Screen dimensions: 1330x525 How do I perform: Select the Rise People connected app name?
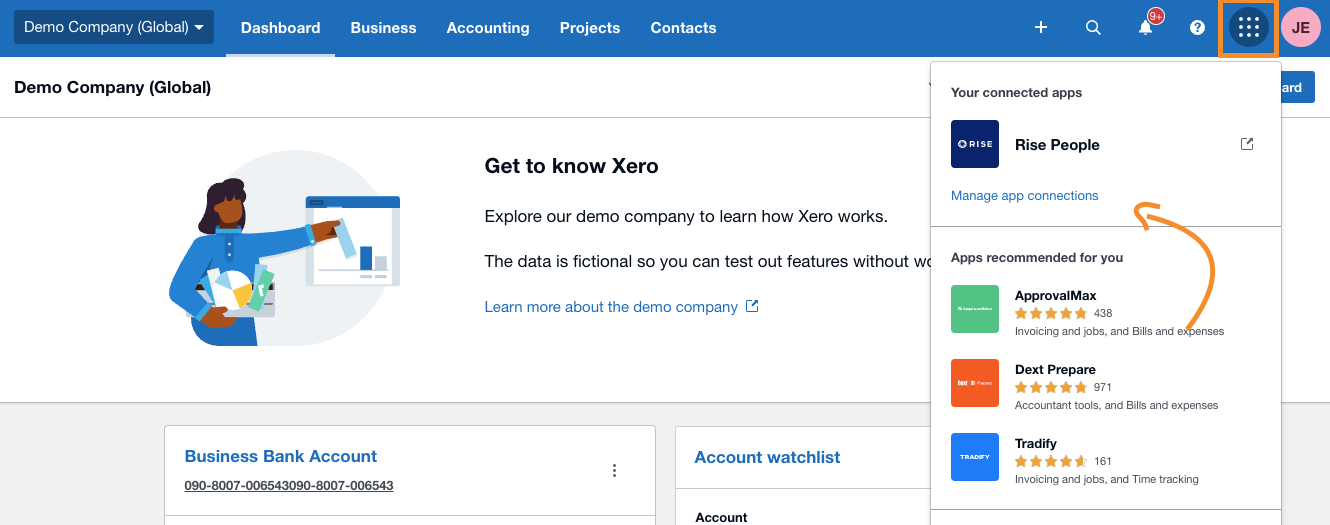(1057, 145)
